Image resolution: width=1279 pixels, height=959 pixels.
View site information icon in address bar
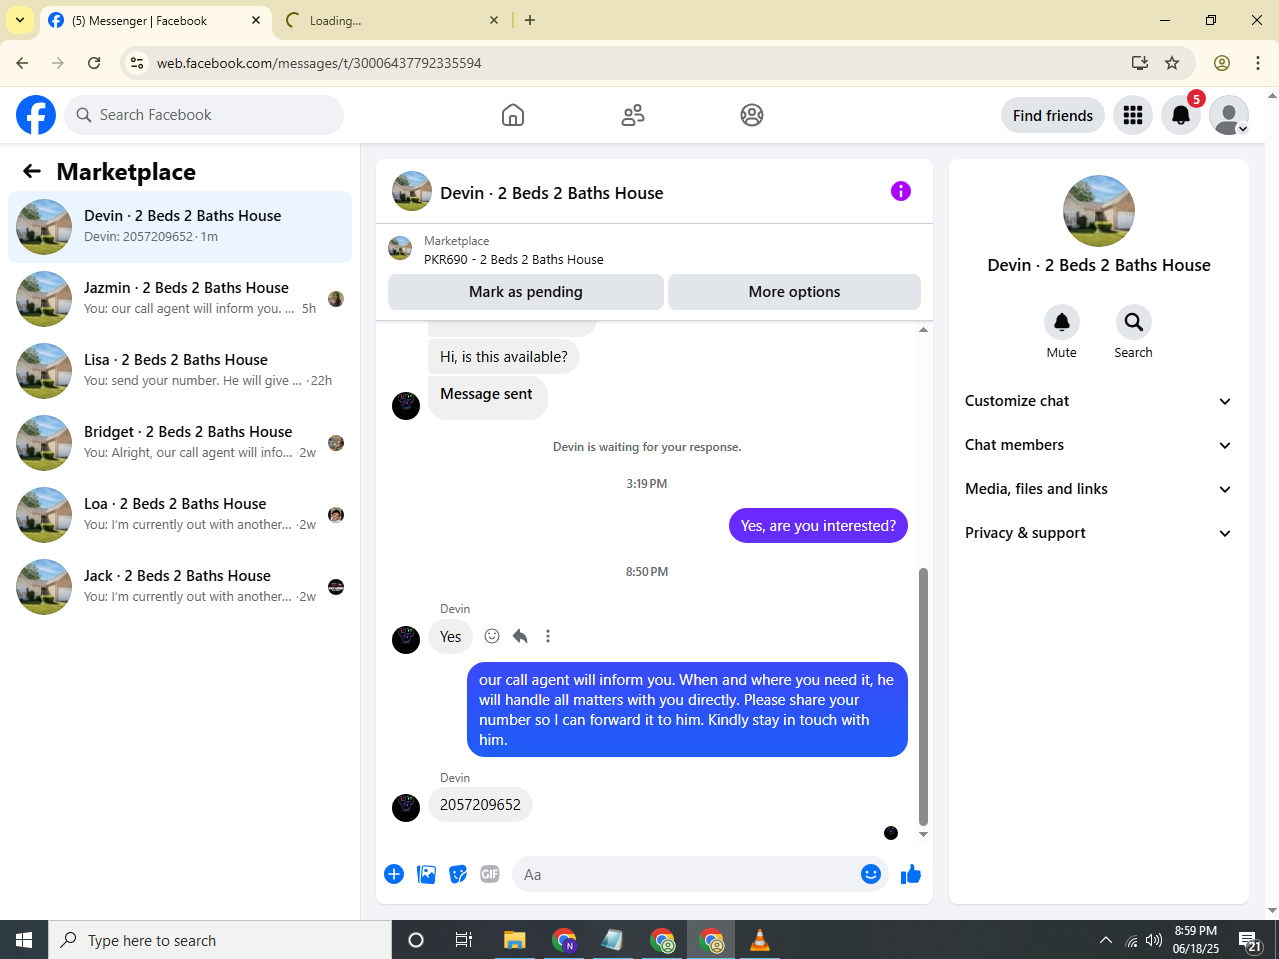137,63
